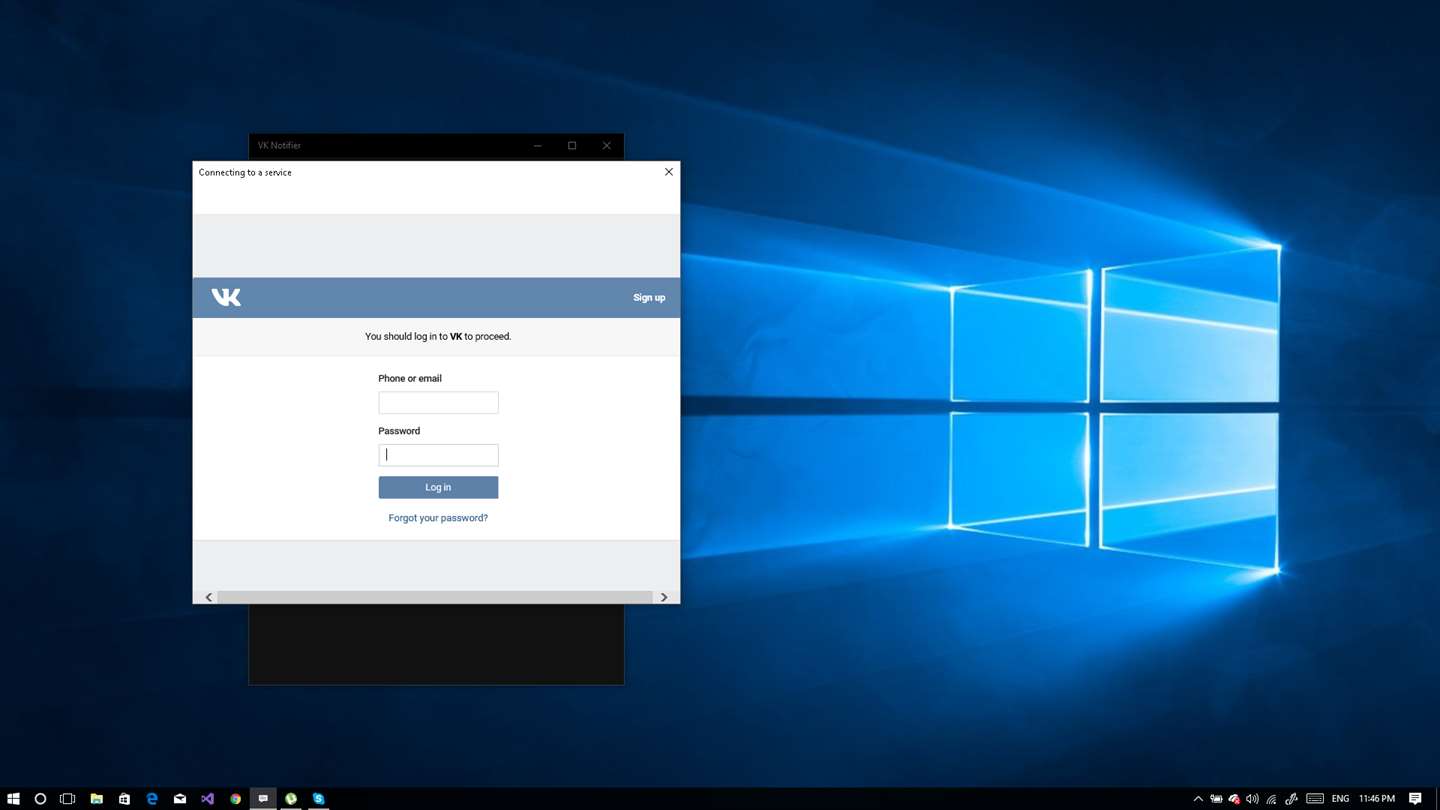Image resolution: width=1440 pixels, height=810 pixels.
Task: Open Google Chrome from the taskbar
Action: (x=235, y=799)
